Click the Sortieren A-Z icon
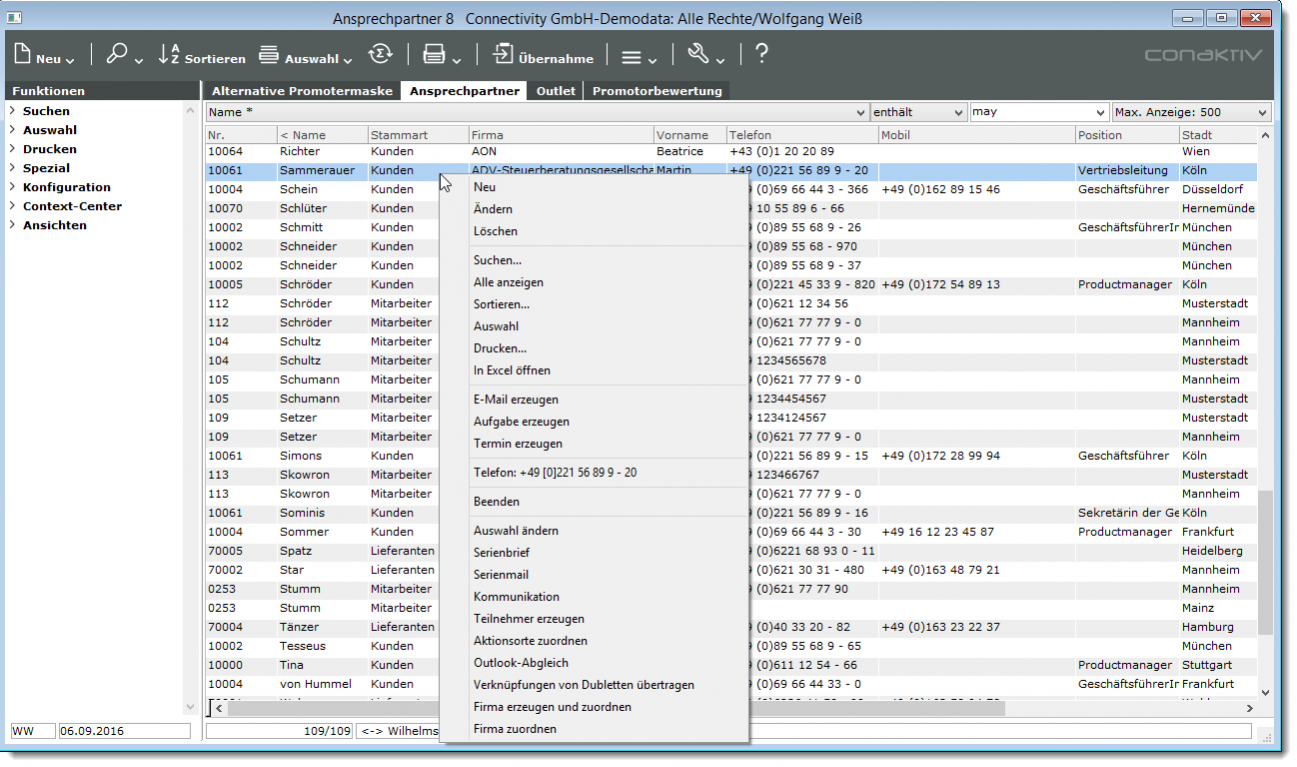Viewport: 1297px width, 767px height. (169, 56)
